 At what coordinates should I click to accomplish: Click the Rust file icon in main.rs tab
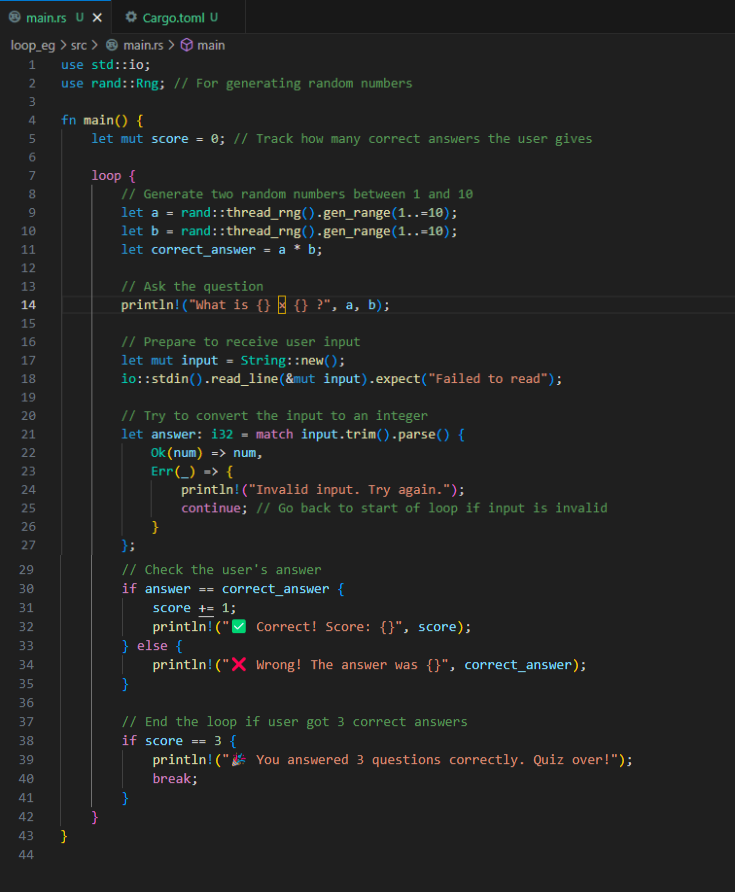click(15, 17)
